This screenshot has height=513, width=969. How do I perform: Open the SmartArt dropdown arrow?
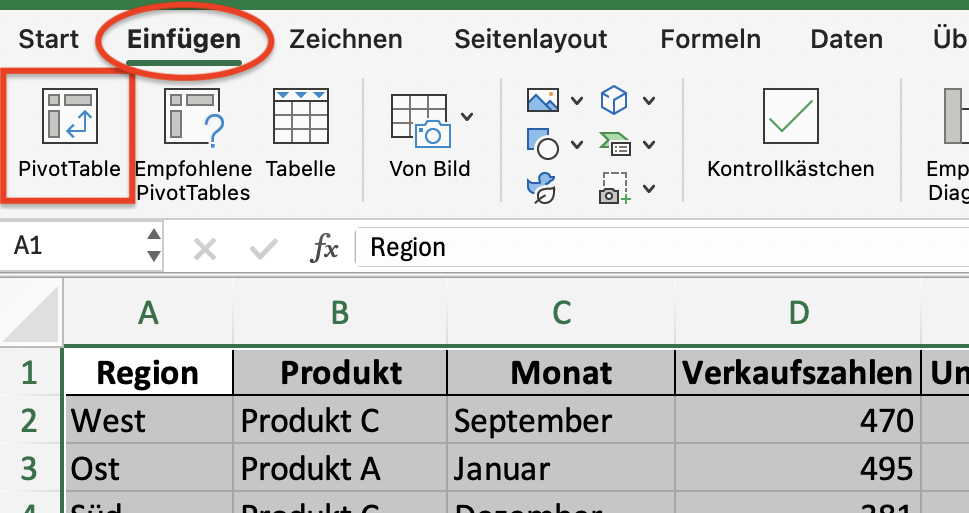(649, 145)
